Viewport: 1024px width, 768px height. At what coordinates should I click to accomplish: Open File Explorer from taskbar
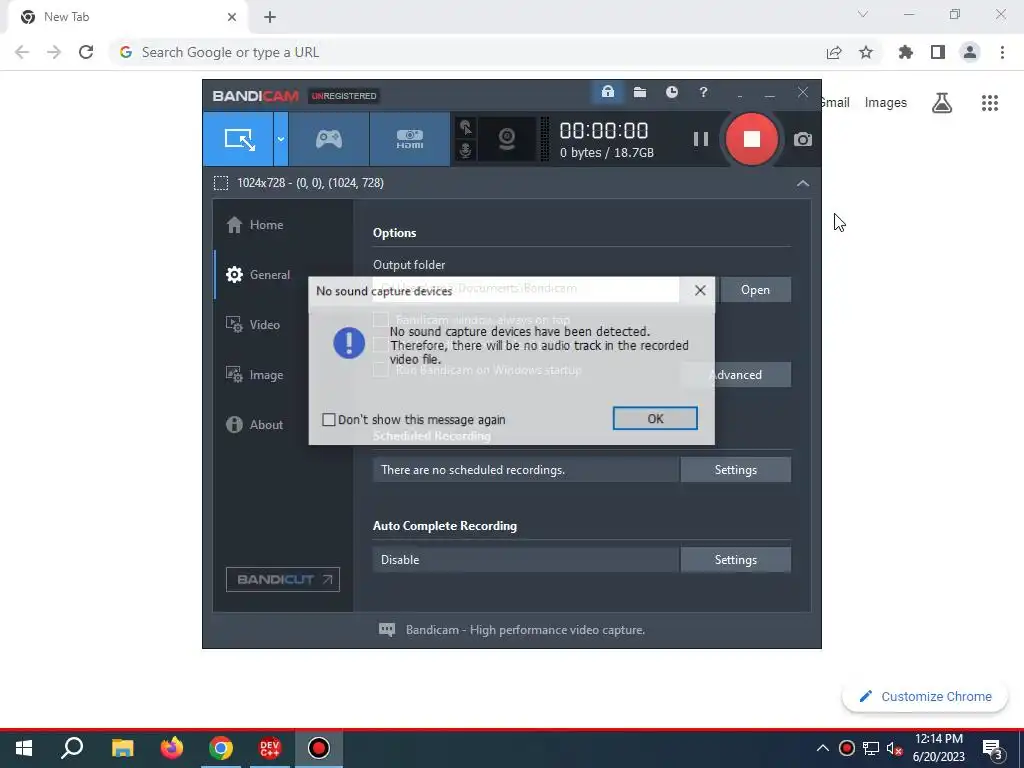122,748
